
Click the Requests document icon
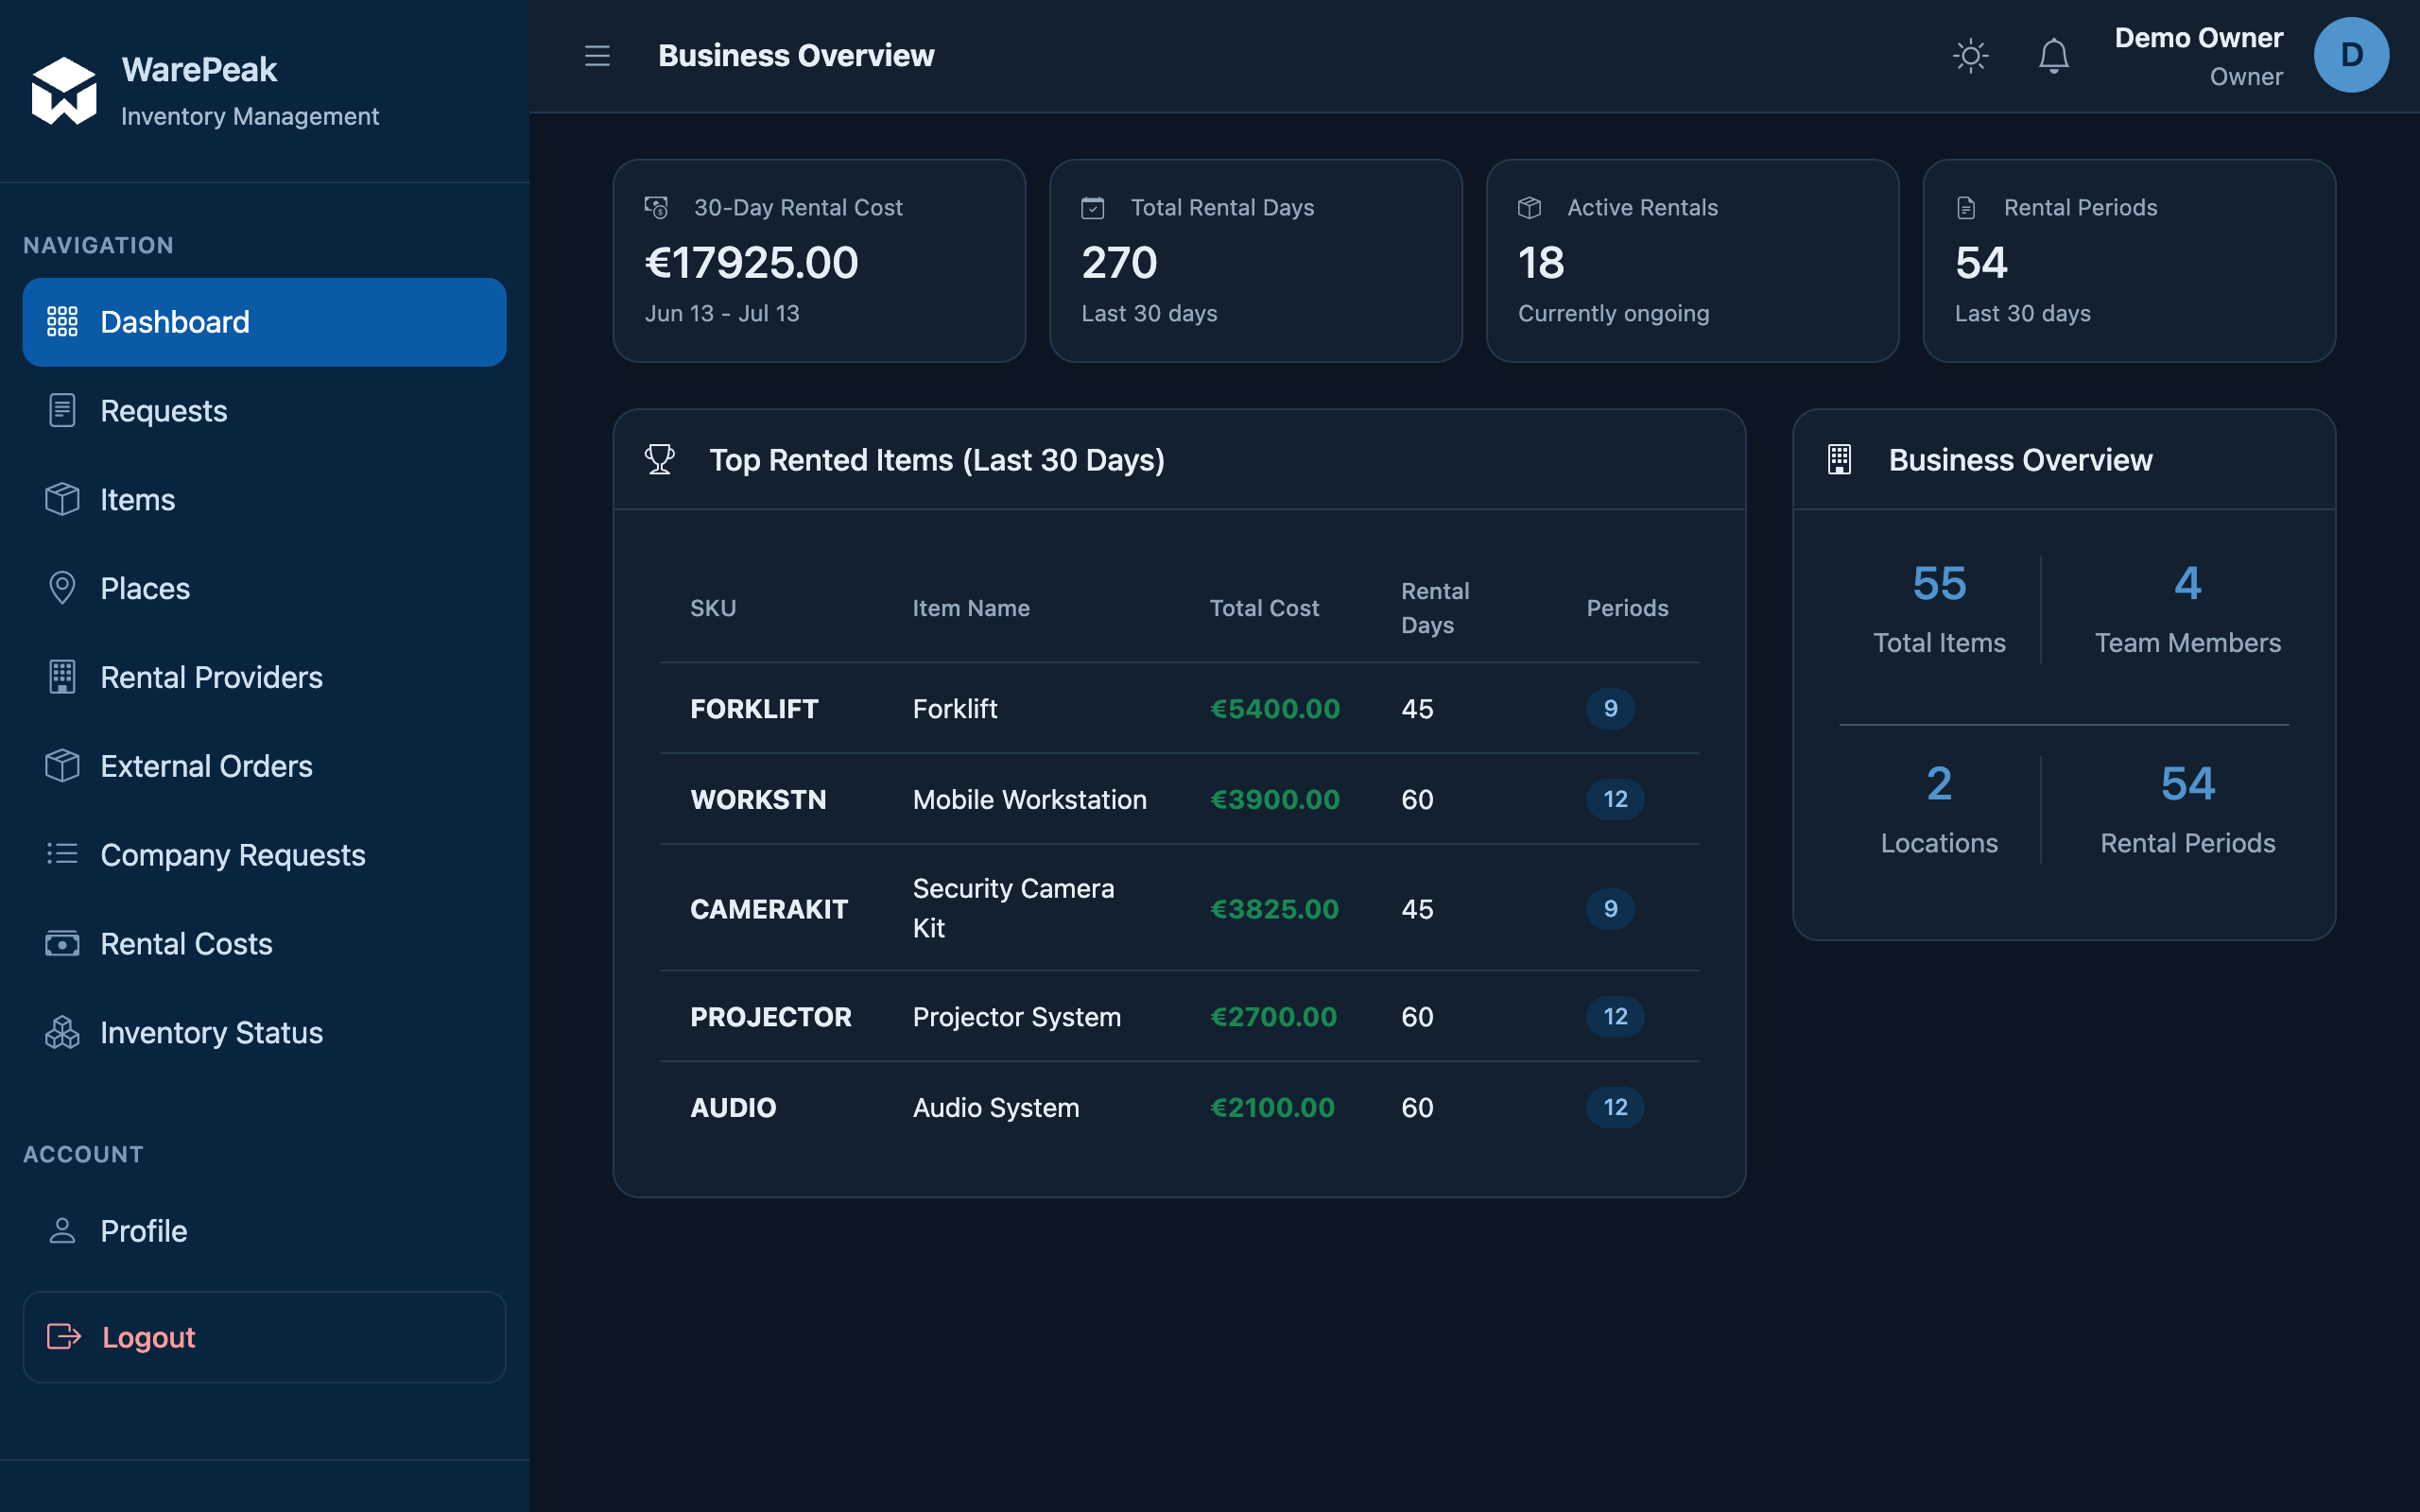pos(62,410)
